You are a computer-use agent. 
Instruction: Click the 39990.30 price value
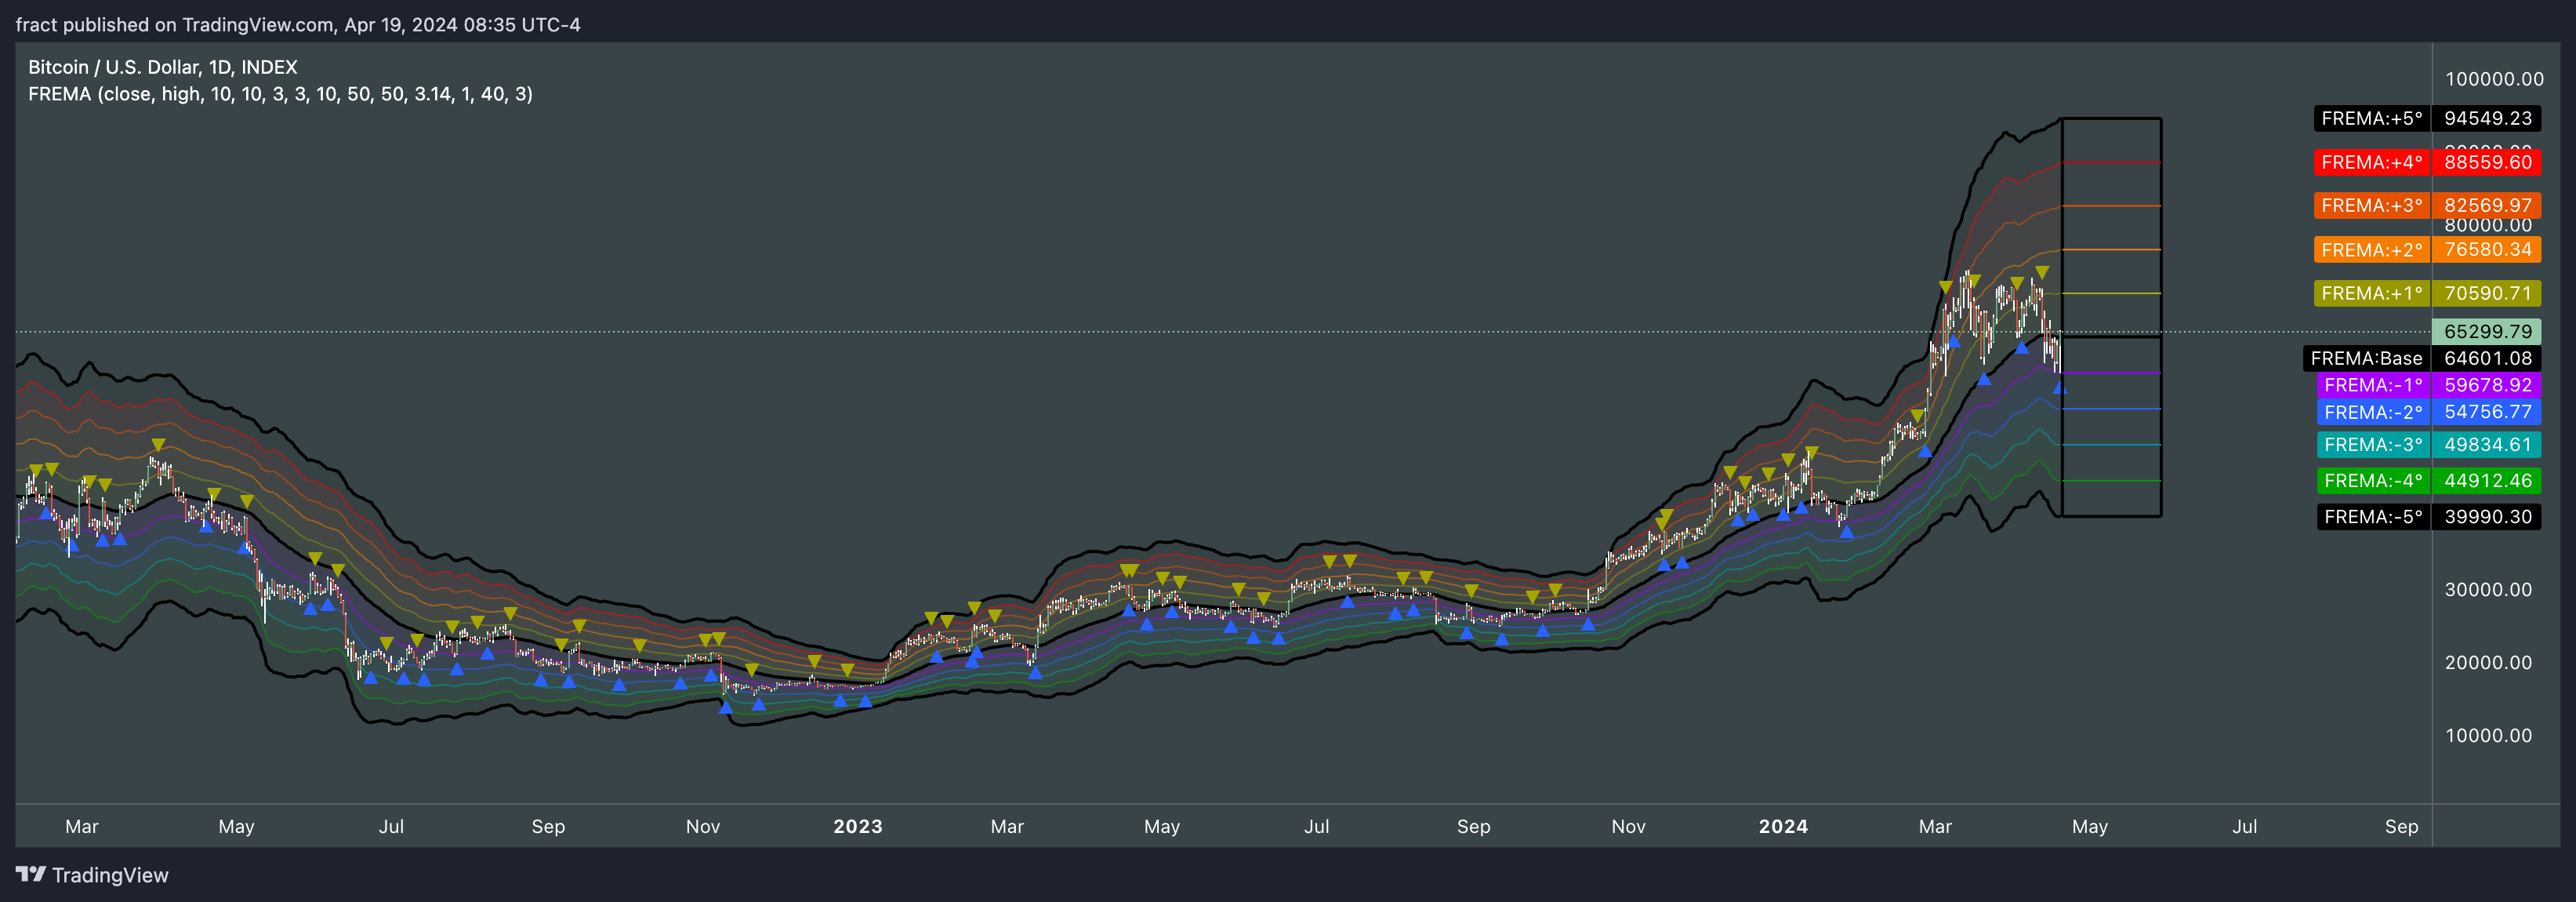pyautogui.click(x=2487, y=516)
